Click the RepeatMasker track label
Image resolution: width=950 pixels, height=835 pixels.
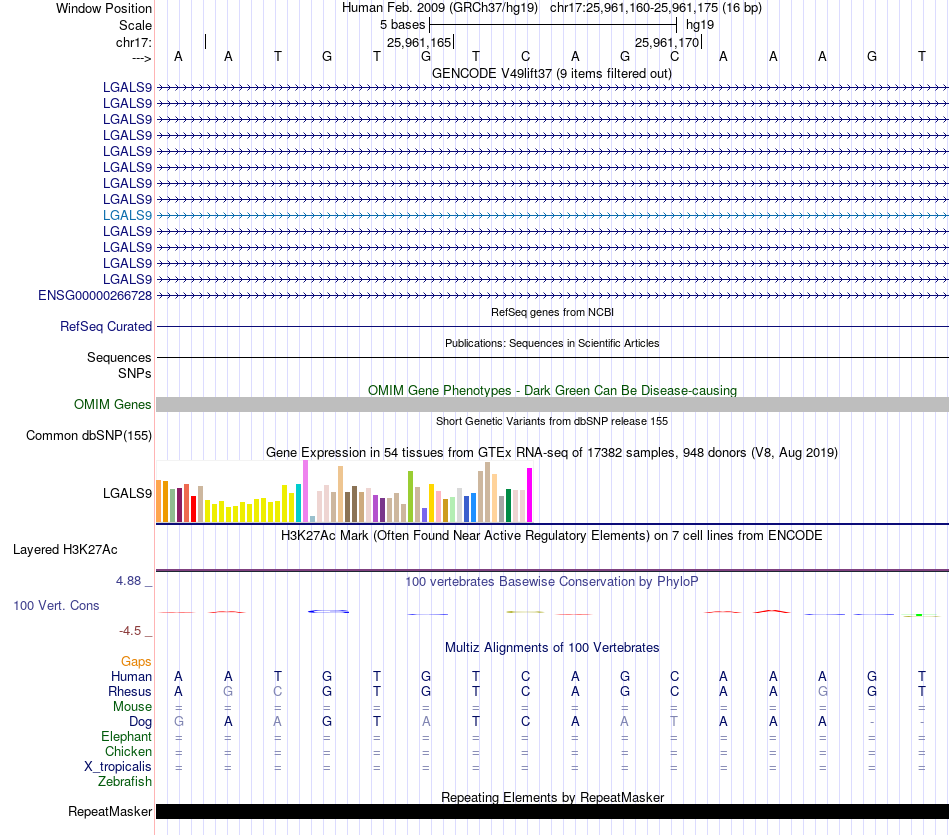click(x=110, y=811)
